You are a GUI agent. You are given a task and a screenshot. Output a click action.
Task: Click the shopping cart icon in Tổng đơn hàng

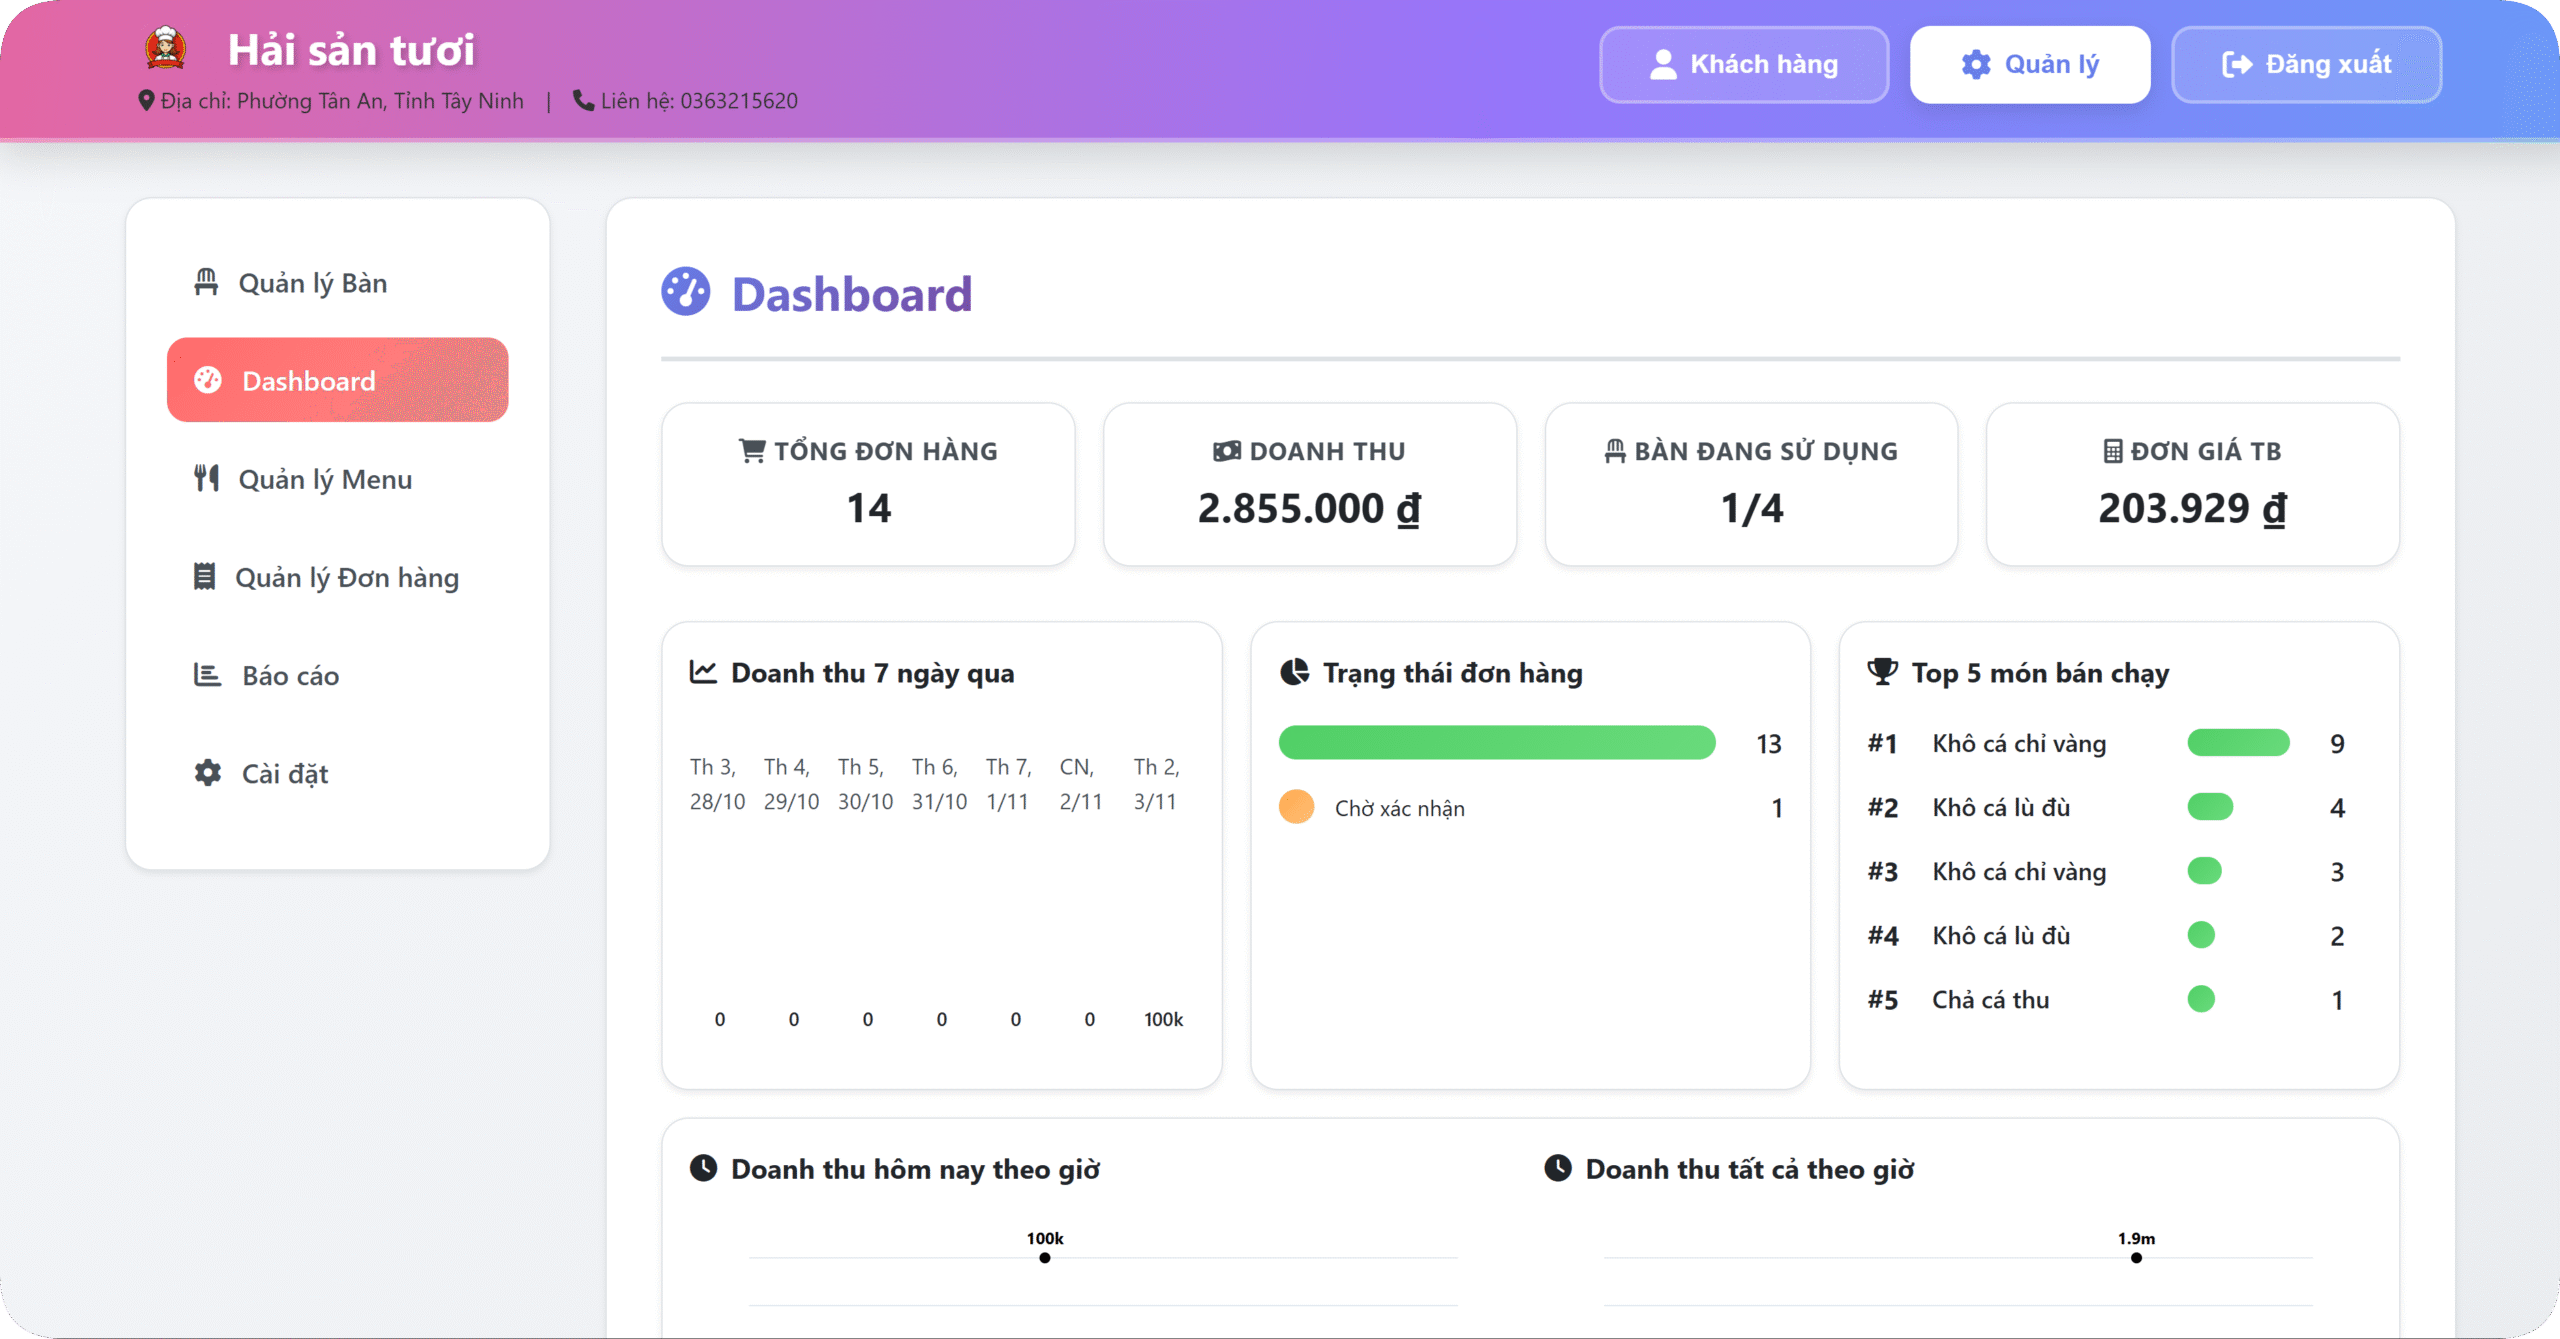pyautogui.click(x=752, y=451)
